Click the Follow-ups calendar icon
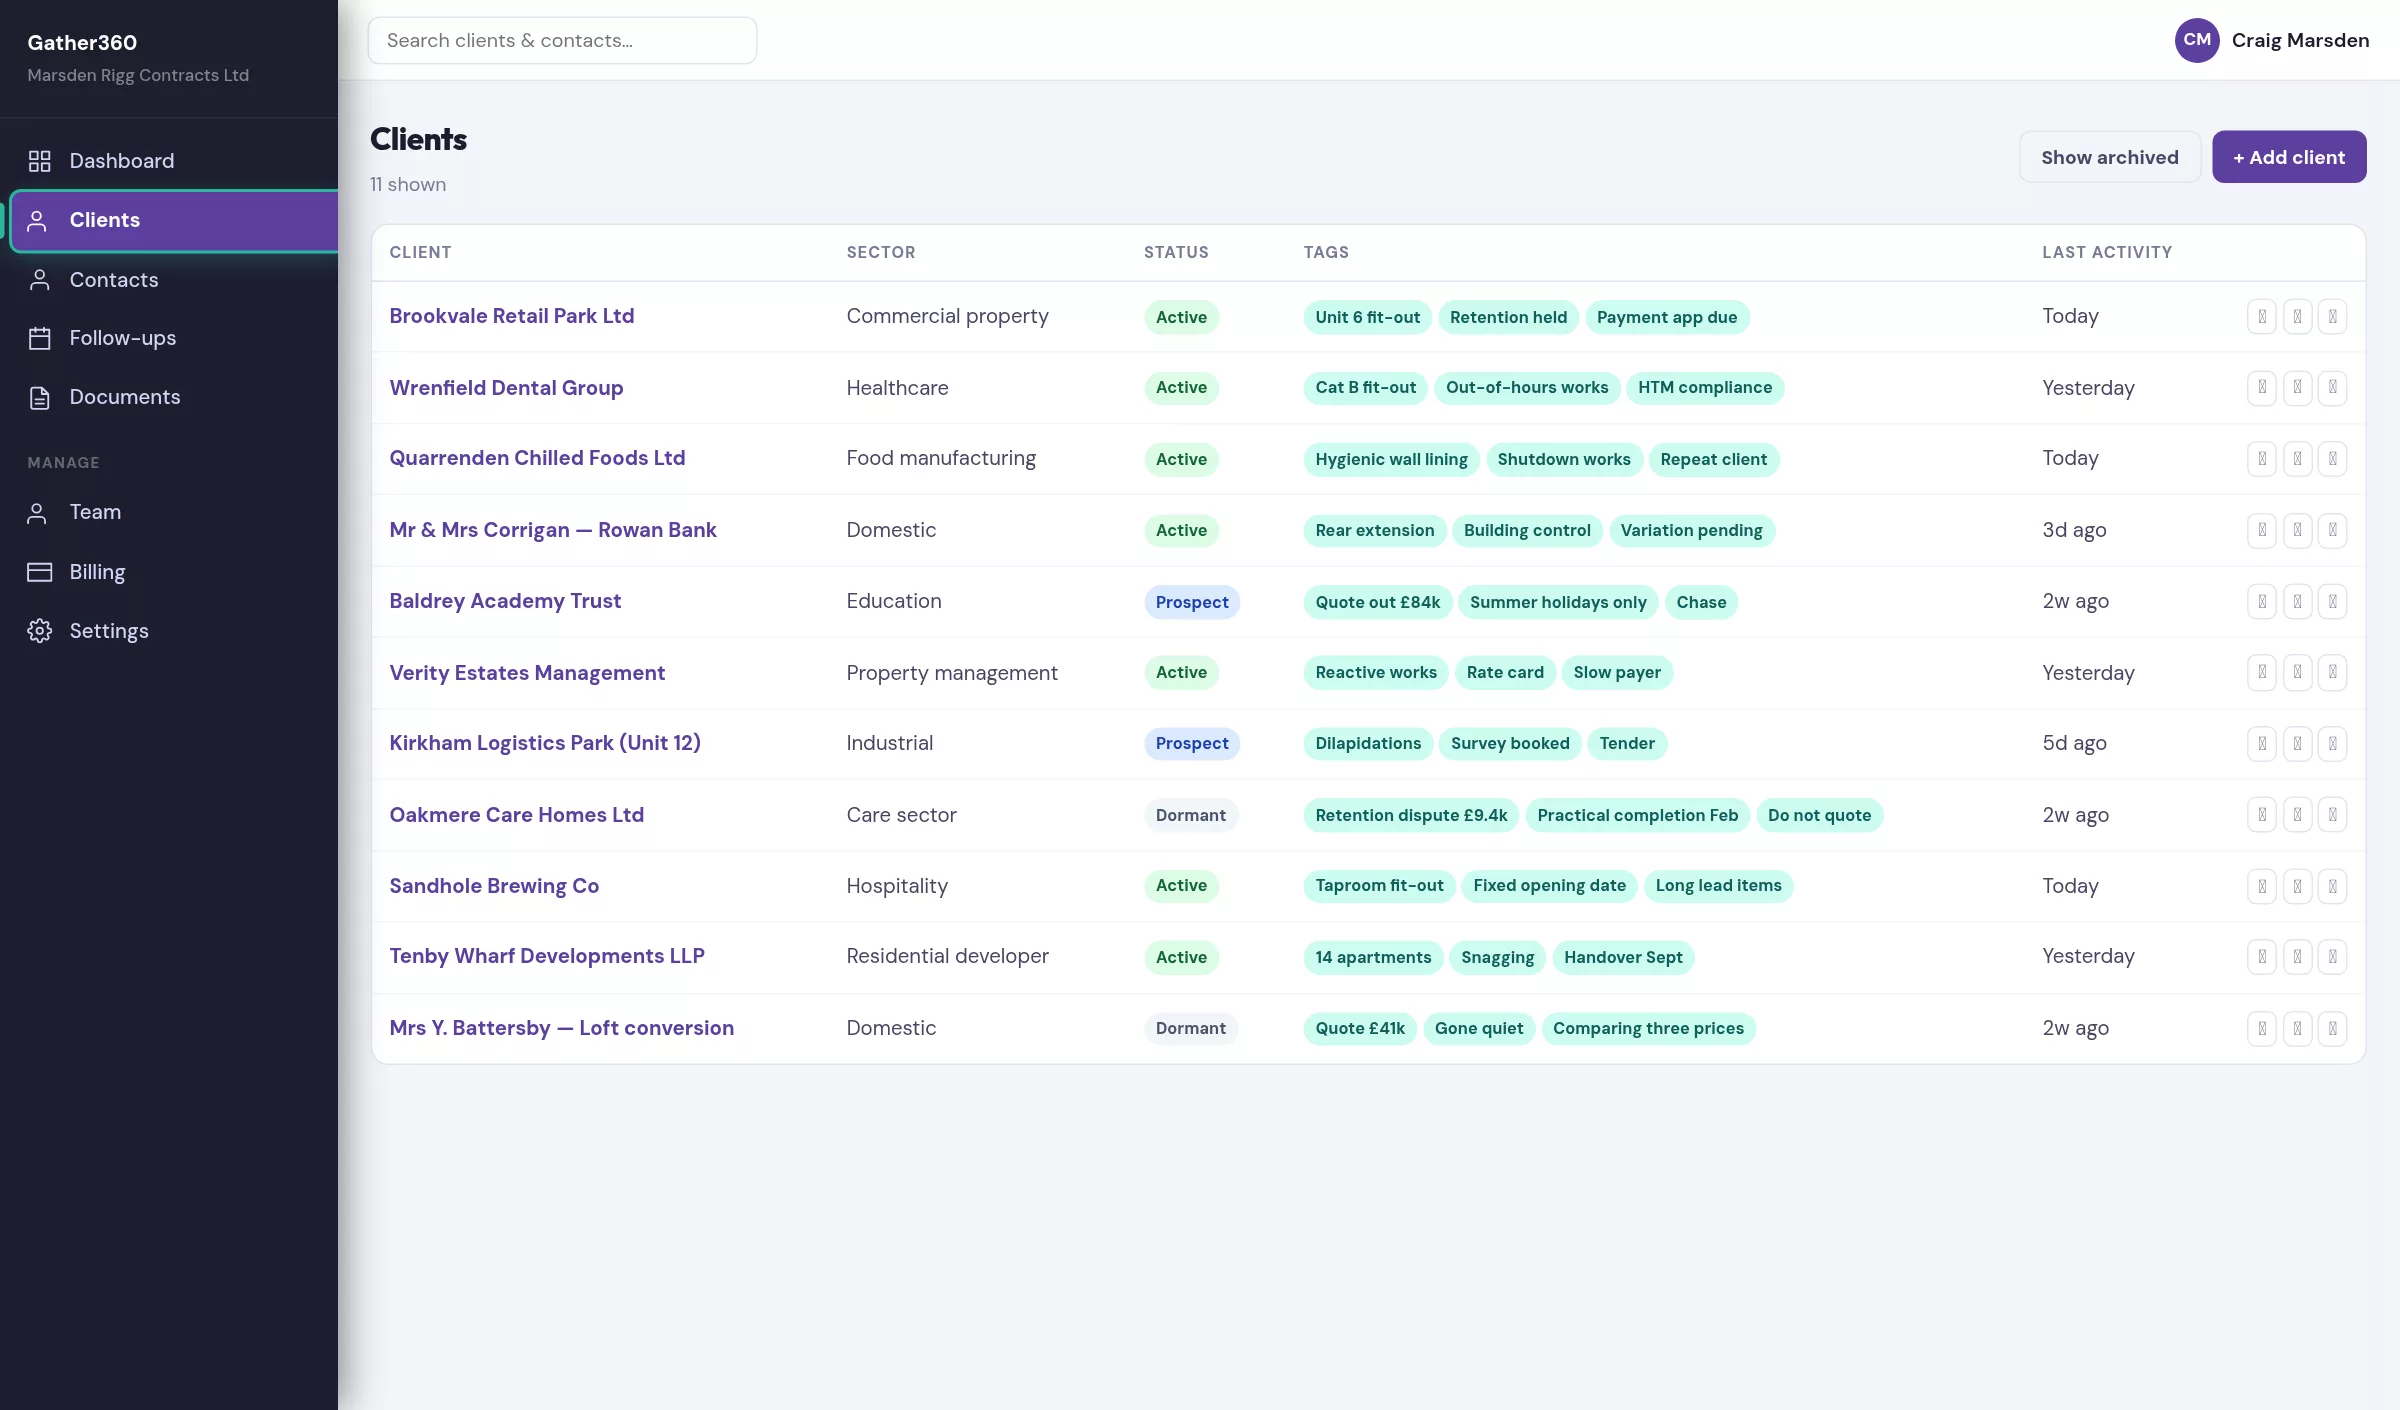The height and width of the screenshot is (1410, 2400). tap(39, 338)
